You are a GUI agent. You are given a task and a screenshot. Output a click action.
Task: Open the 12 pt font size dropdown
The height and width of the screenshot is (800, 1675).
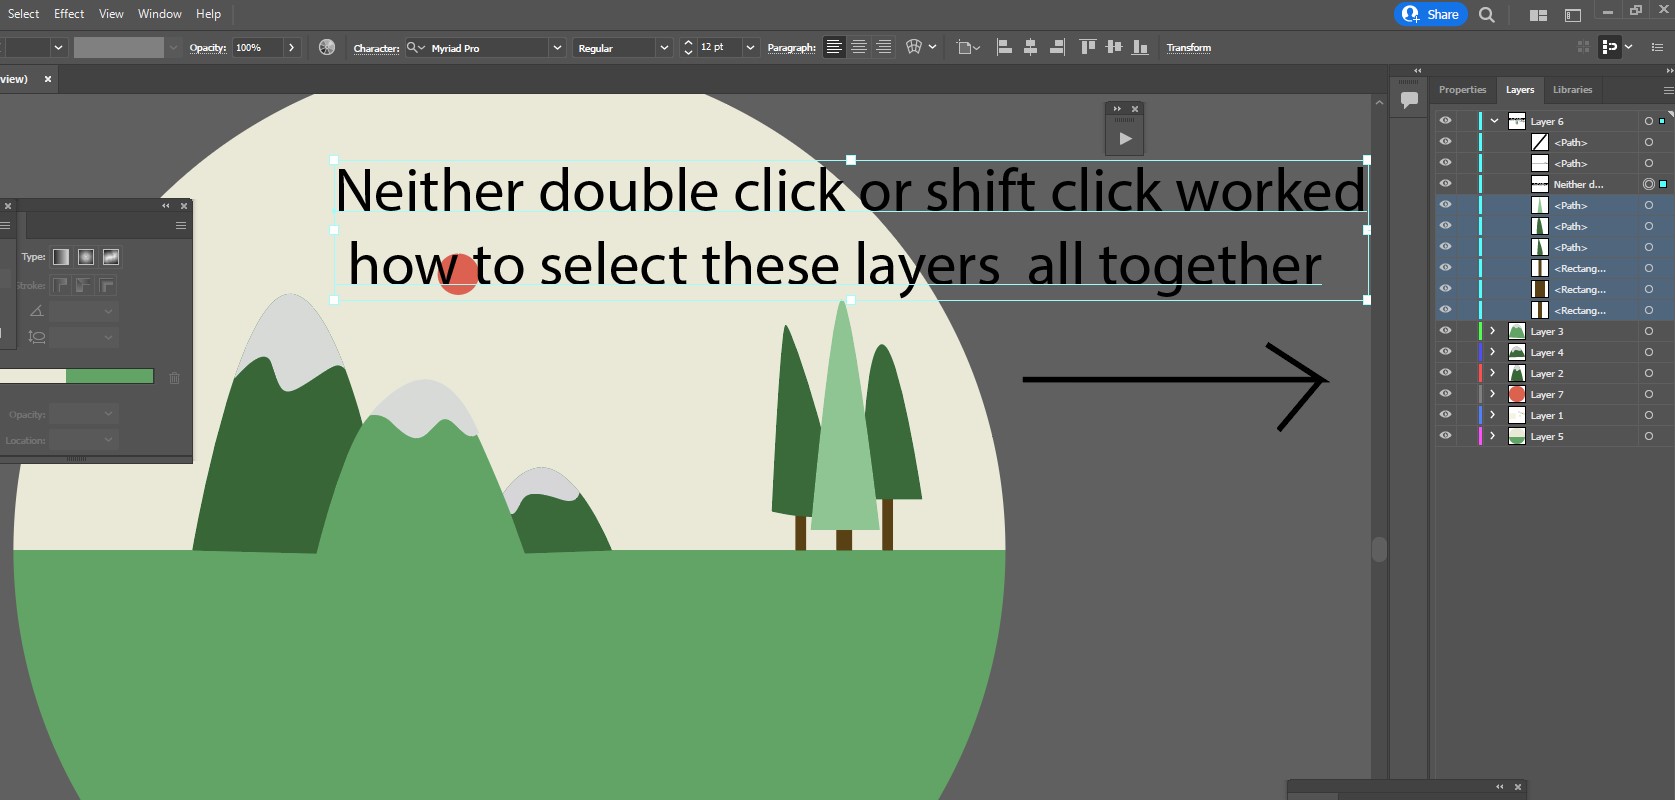[x=750, y=48]
